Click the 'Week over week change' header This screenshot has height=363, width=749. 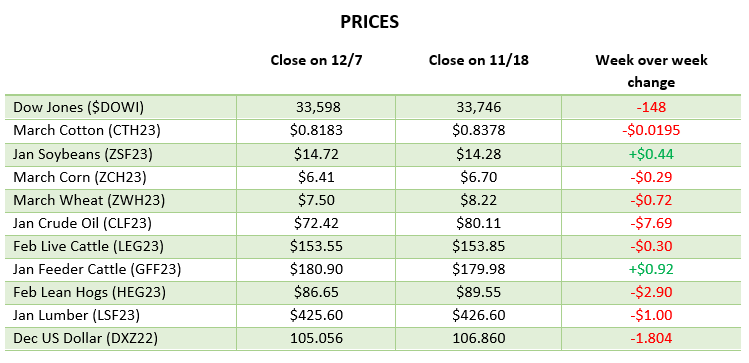click(x=651, y=71)
